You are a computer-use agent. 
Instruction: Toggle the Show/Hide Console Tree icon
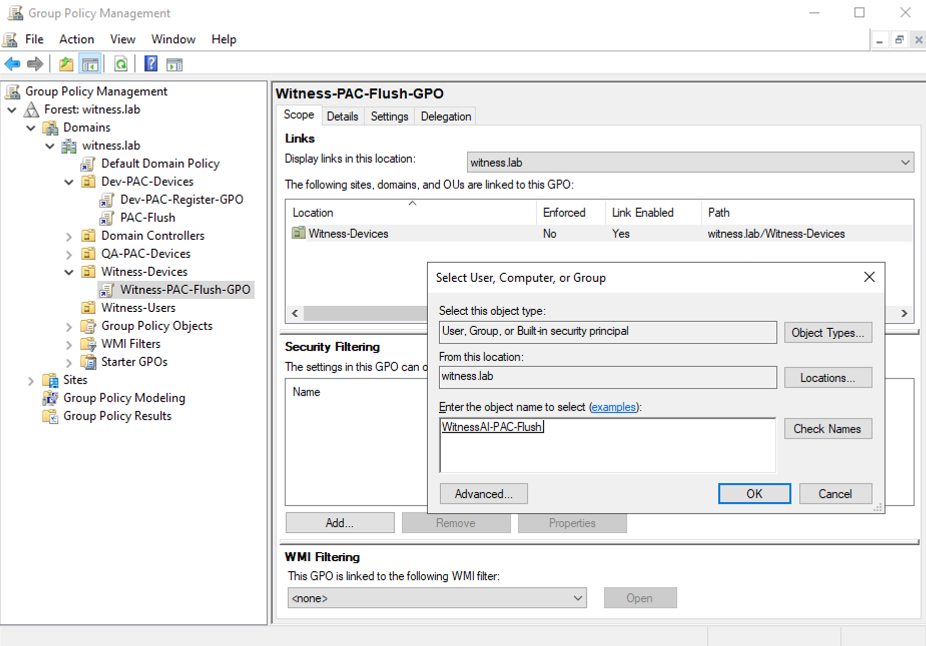click(x=90, y=64)
